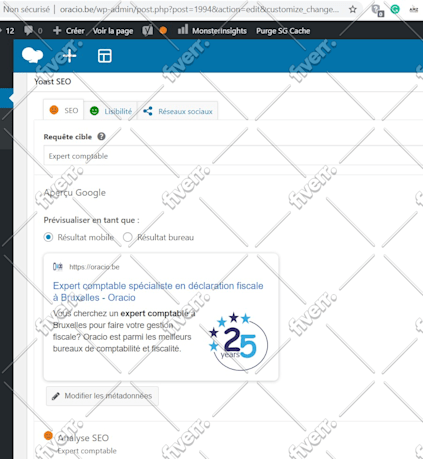Open the Yoast SEO admin bar icon
423x459 pixels.
148,31
